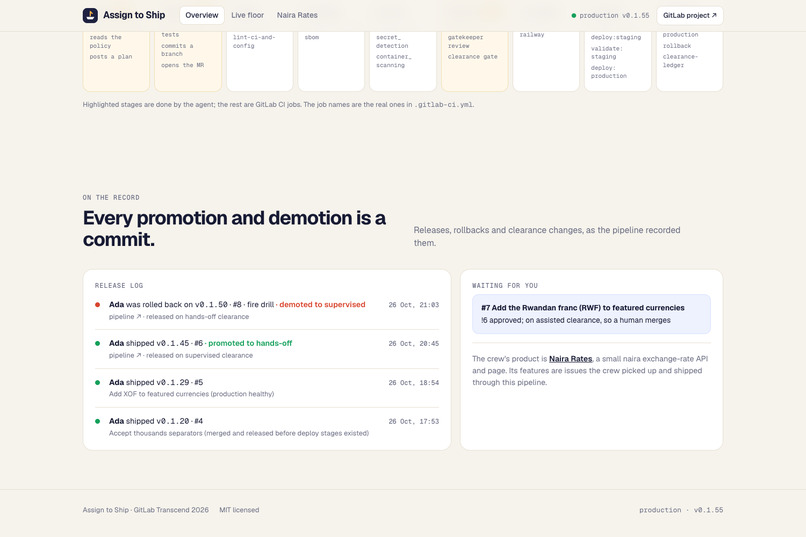The height and width of the screenshot is (537, 806).
Task: Click the footer 'MIT licensed' text
Action: point(239,510)
